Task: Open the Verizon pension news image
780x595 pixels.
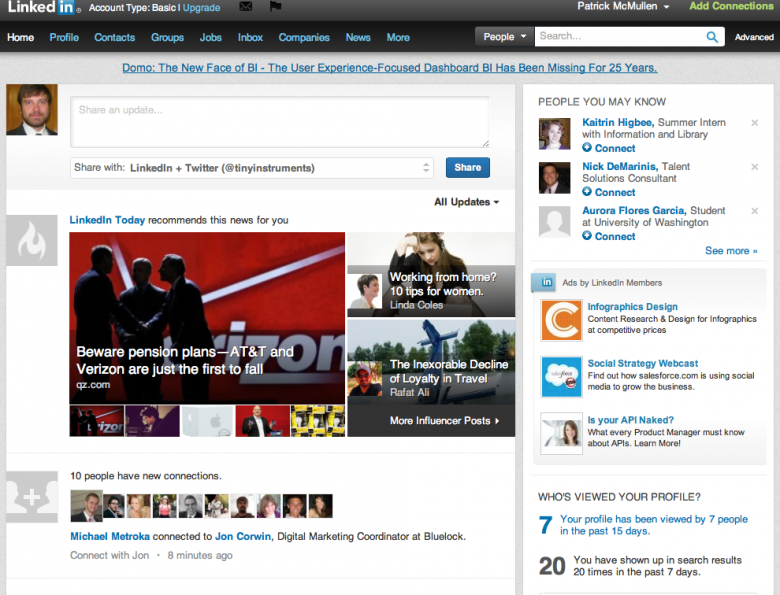Action: pyautogui.click(x=207, y=318)
